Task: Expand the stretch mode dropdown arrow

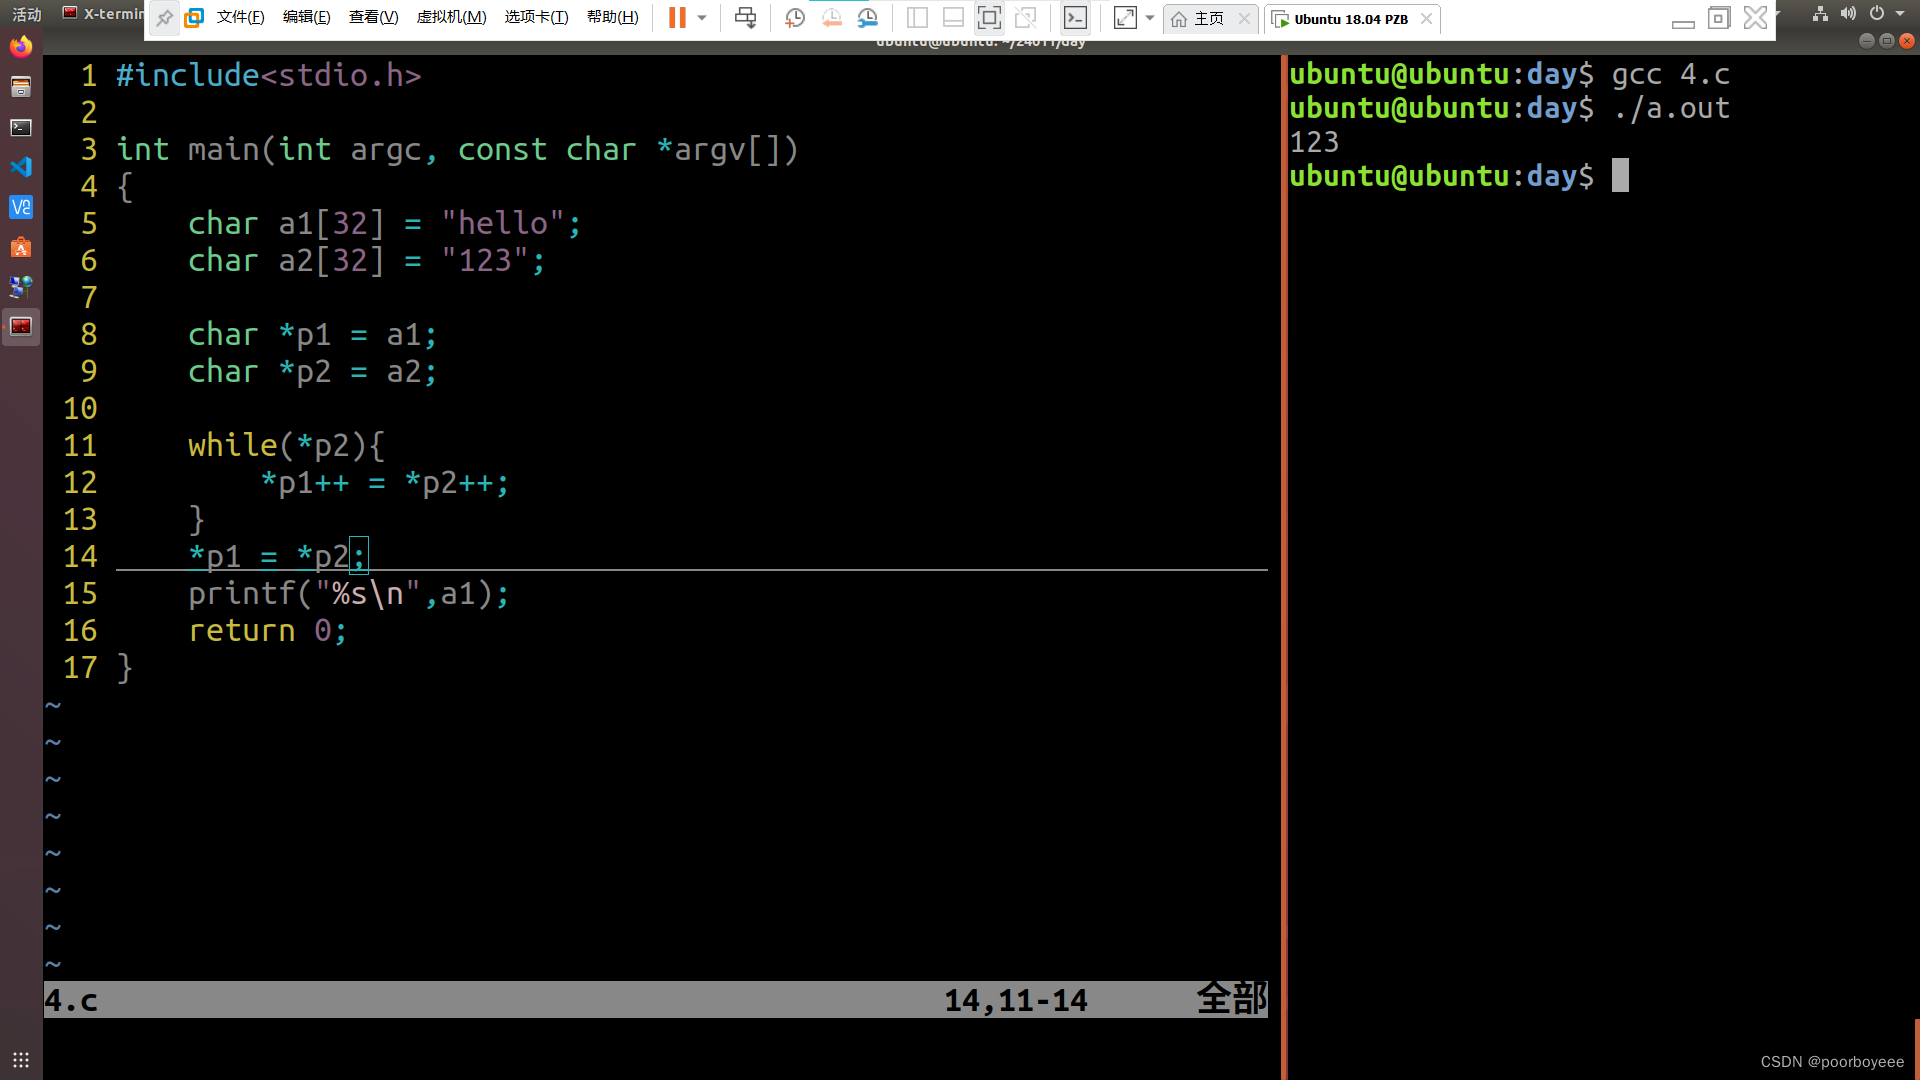Action: pyautogui.click(x=1150, y=18)
